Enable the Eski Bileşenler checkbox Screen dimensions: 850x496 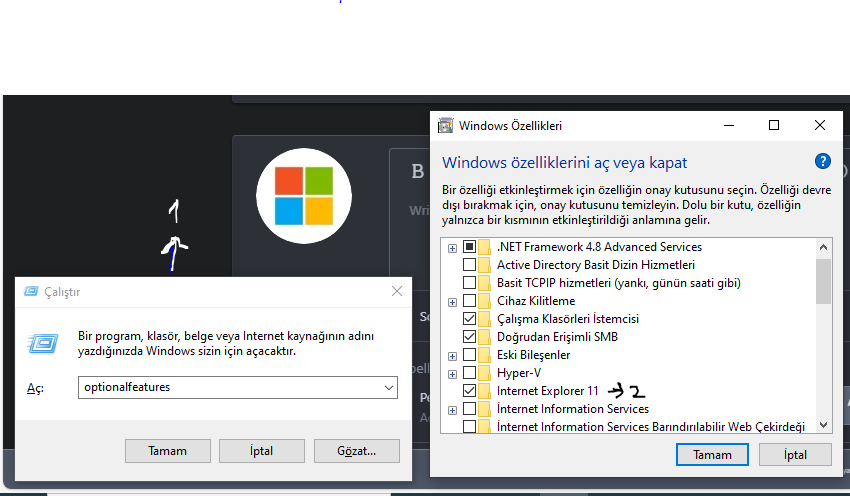(x=469, y=355)
